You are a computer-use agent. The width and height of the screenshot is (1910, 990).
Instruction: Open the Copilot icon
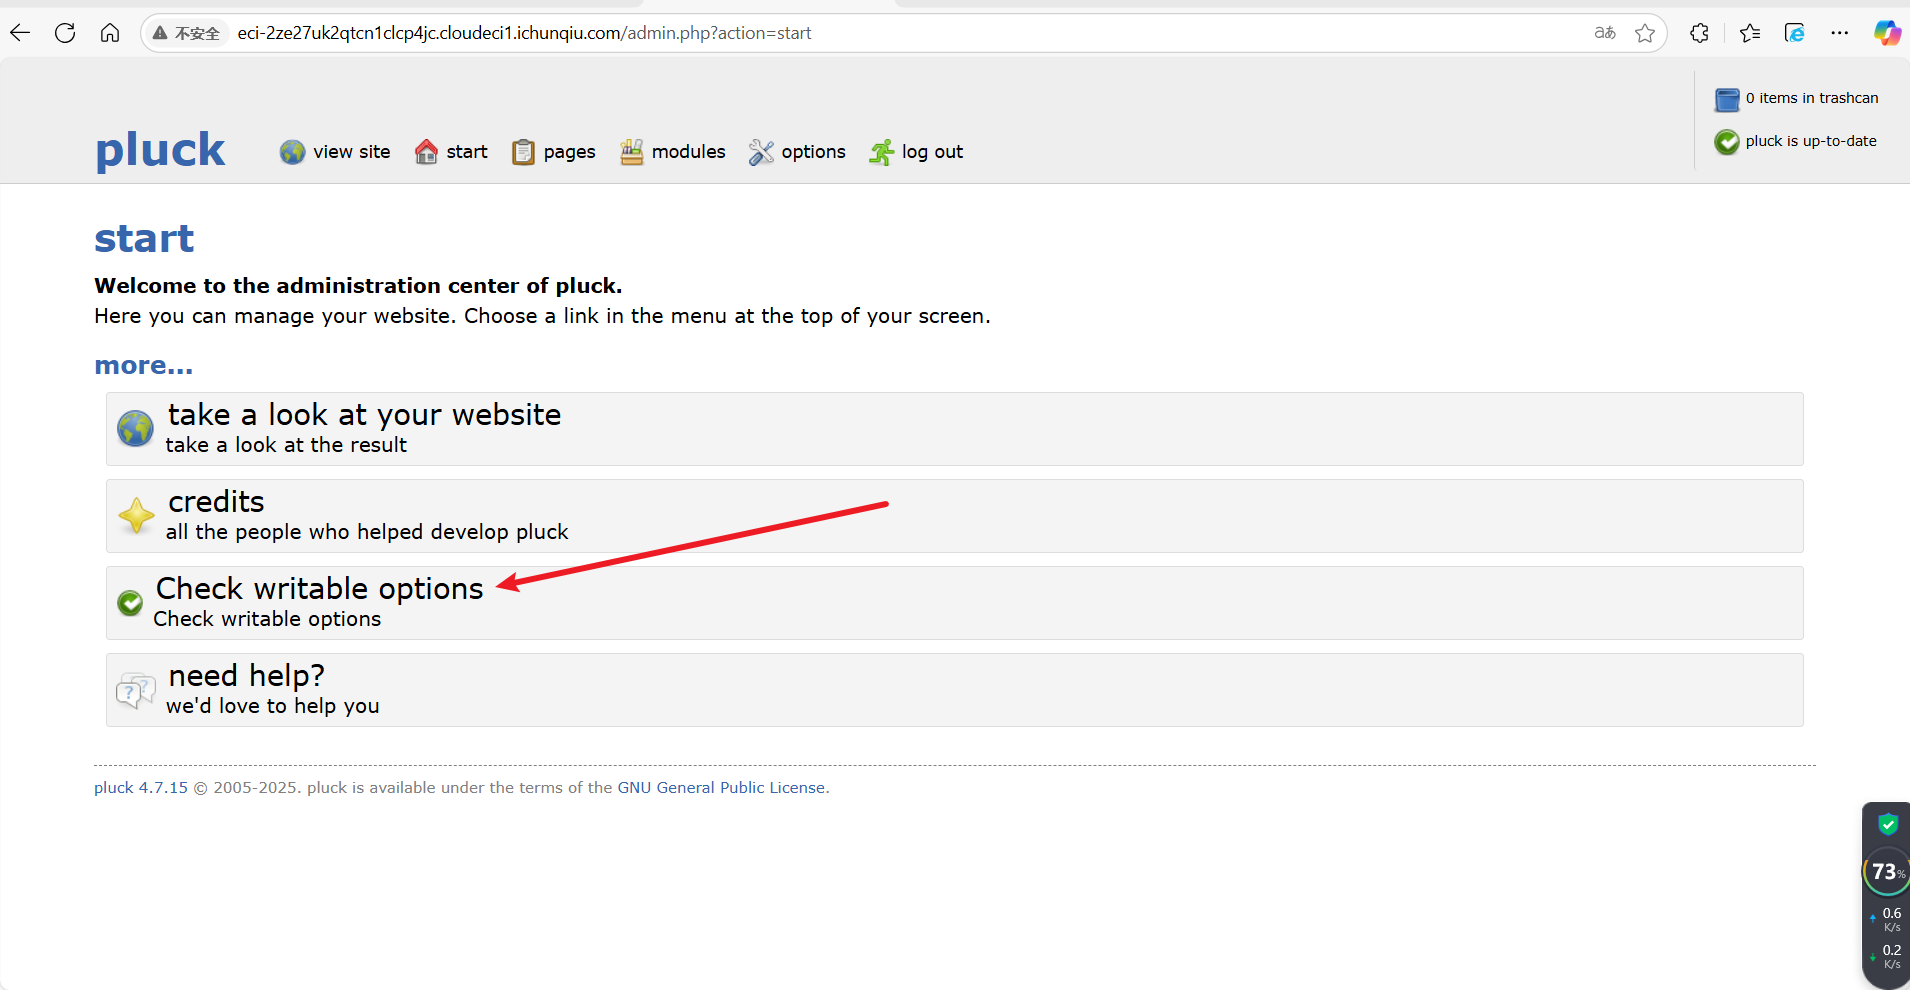click(x=1887, y=33)
